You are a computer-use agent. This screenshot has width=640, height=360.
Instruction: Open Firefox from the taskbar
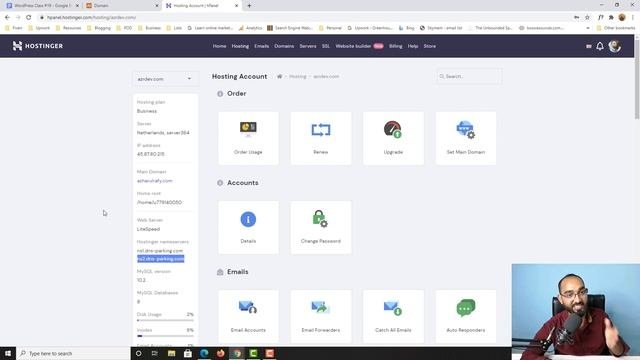point(220,353)
